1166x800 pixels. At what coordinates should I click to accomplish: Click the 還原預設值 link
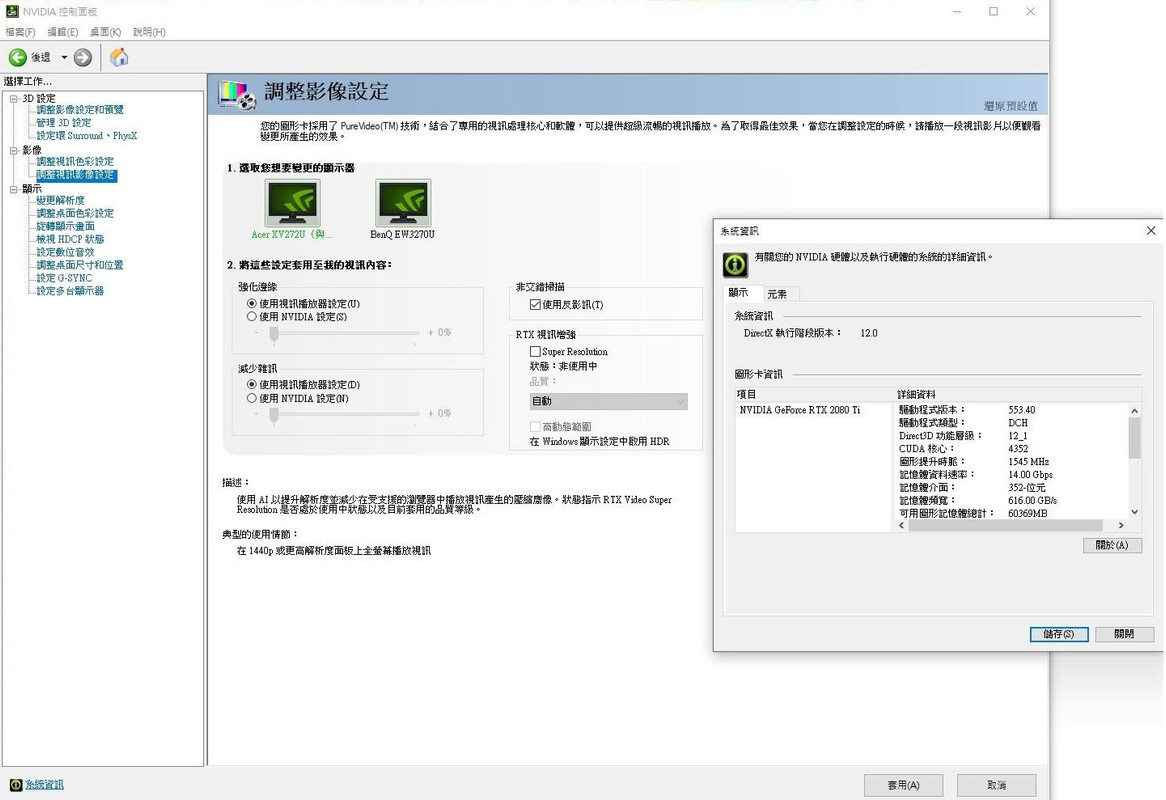coord(1011,106)
